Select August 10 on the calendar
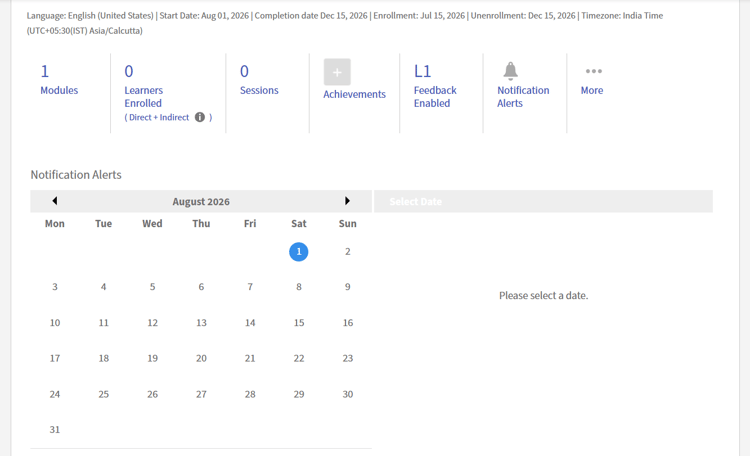Viewport: 750px width, 456px height. [55, 323]
